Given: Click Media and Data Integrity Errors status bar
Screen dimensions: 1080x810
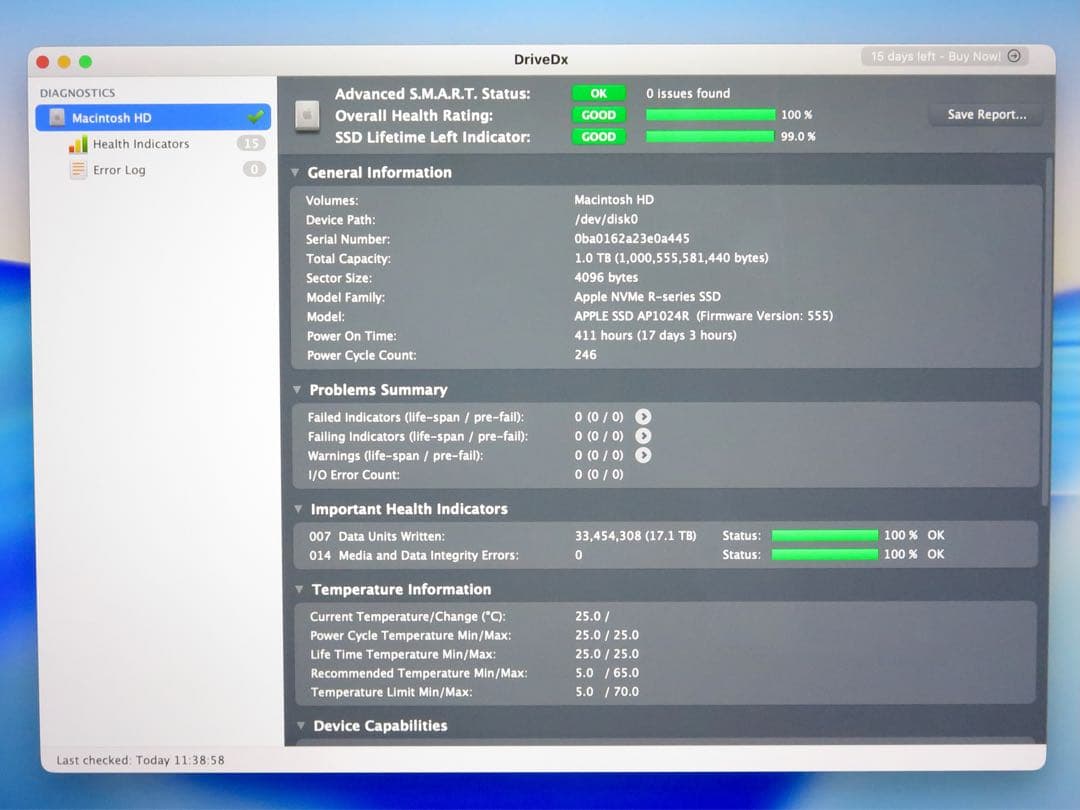Looking at the screenshot, I should point(824,554).
